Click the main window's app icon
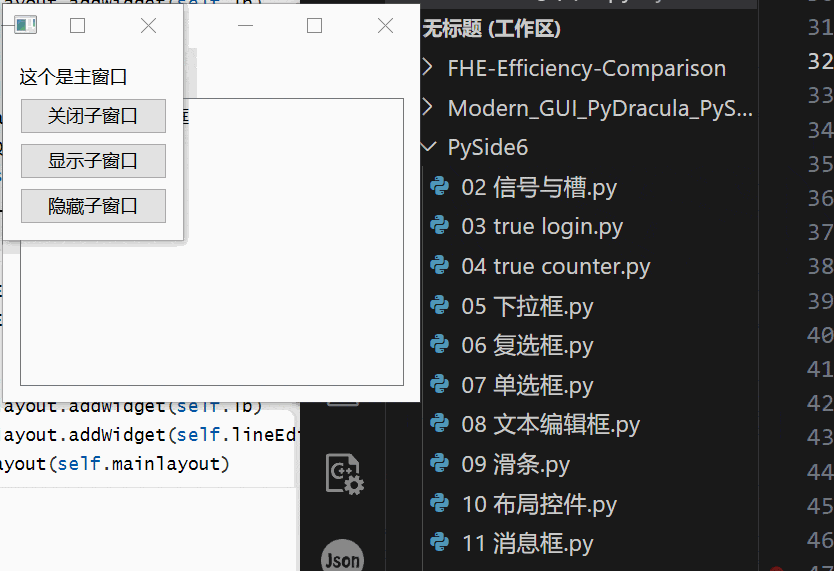Image resolution: width=834 pixels, height=571 pixels. click(x=25, y=26)
